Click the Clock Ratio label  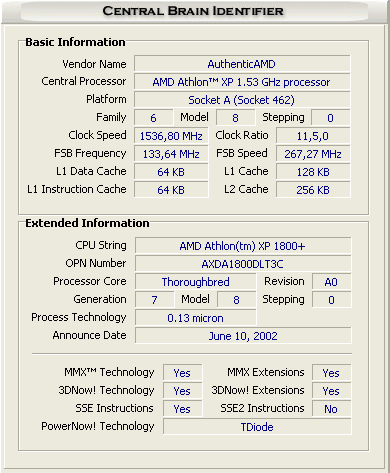[x=242, y=135]
